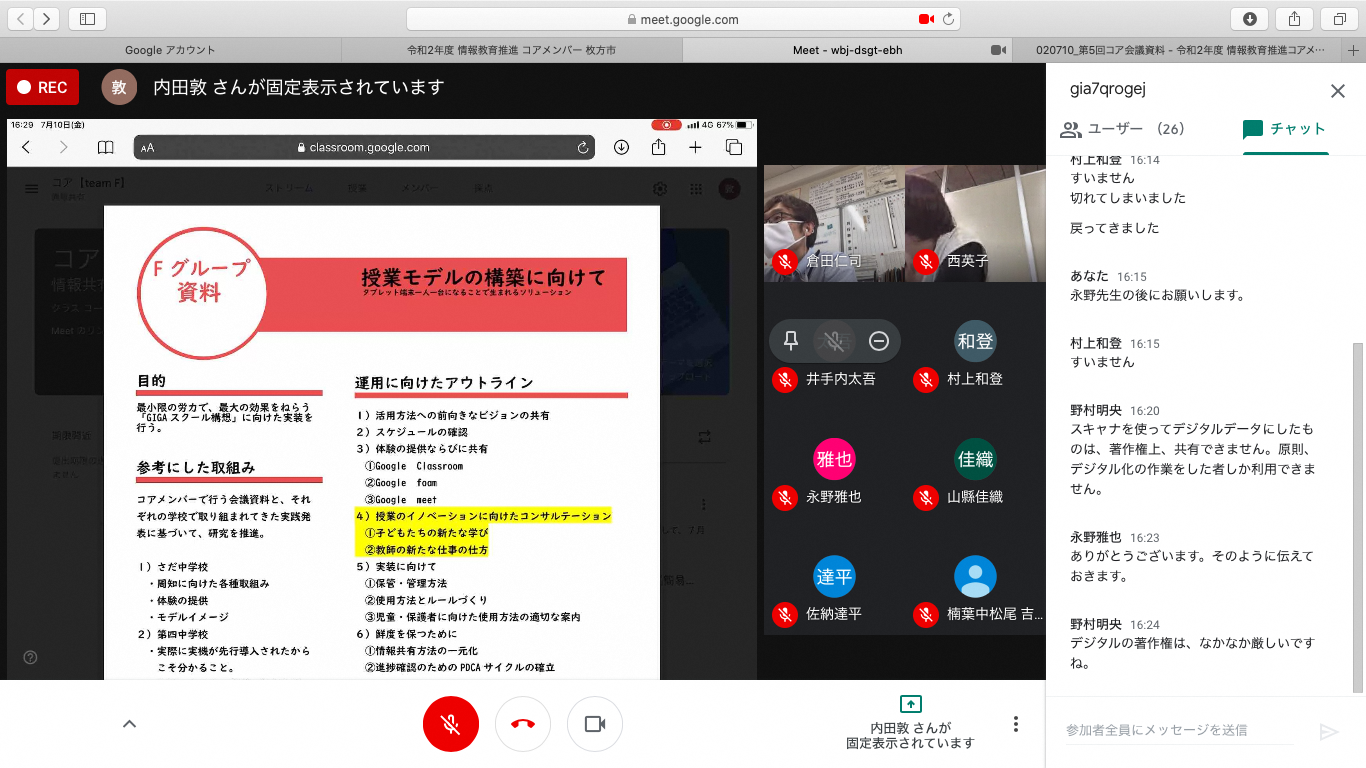Click the meeting code gia7qrogej

point(1107,89)
